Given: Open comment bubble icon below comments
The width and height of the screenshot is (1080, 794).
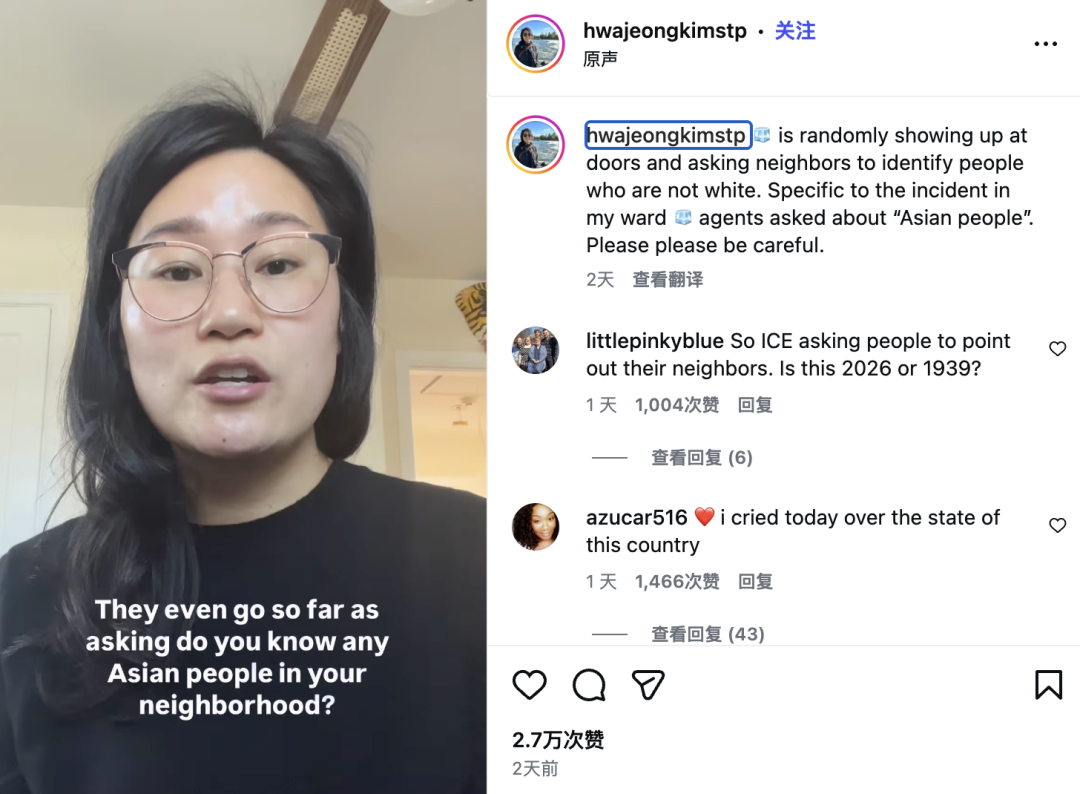Looking at the screenshot, I should click(x=589, y=685).
